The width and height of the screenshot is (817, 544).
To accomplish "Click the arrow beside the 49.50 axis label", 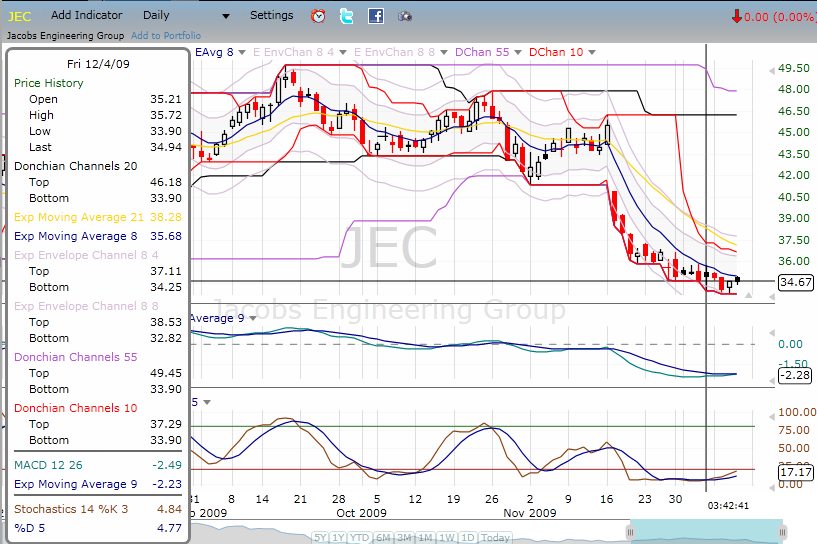I will click(x=772, y=70).
